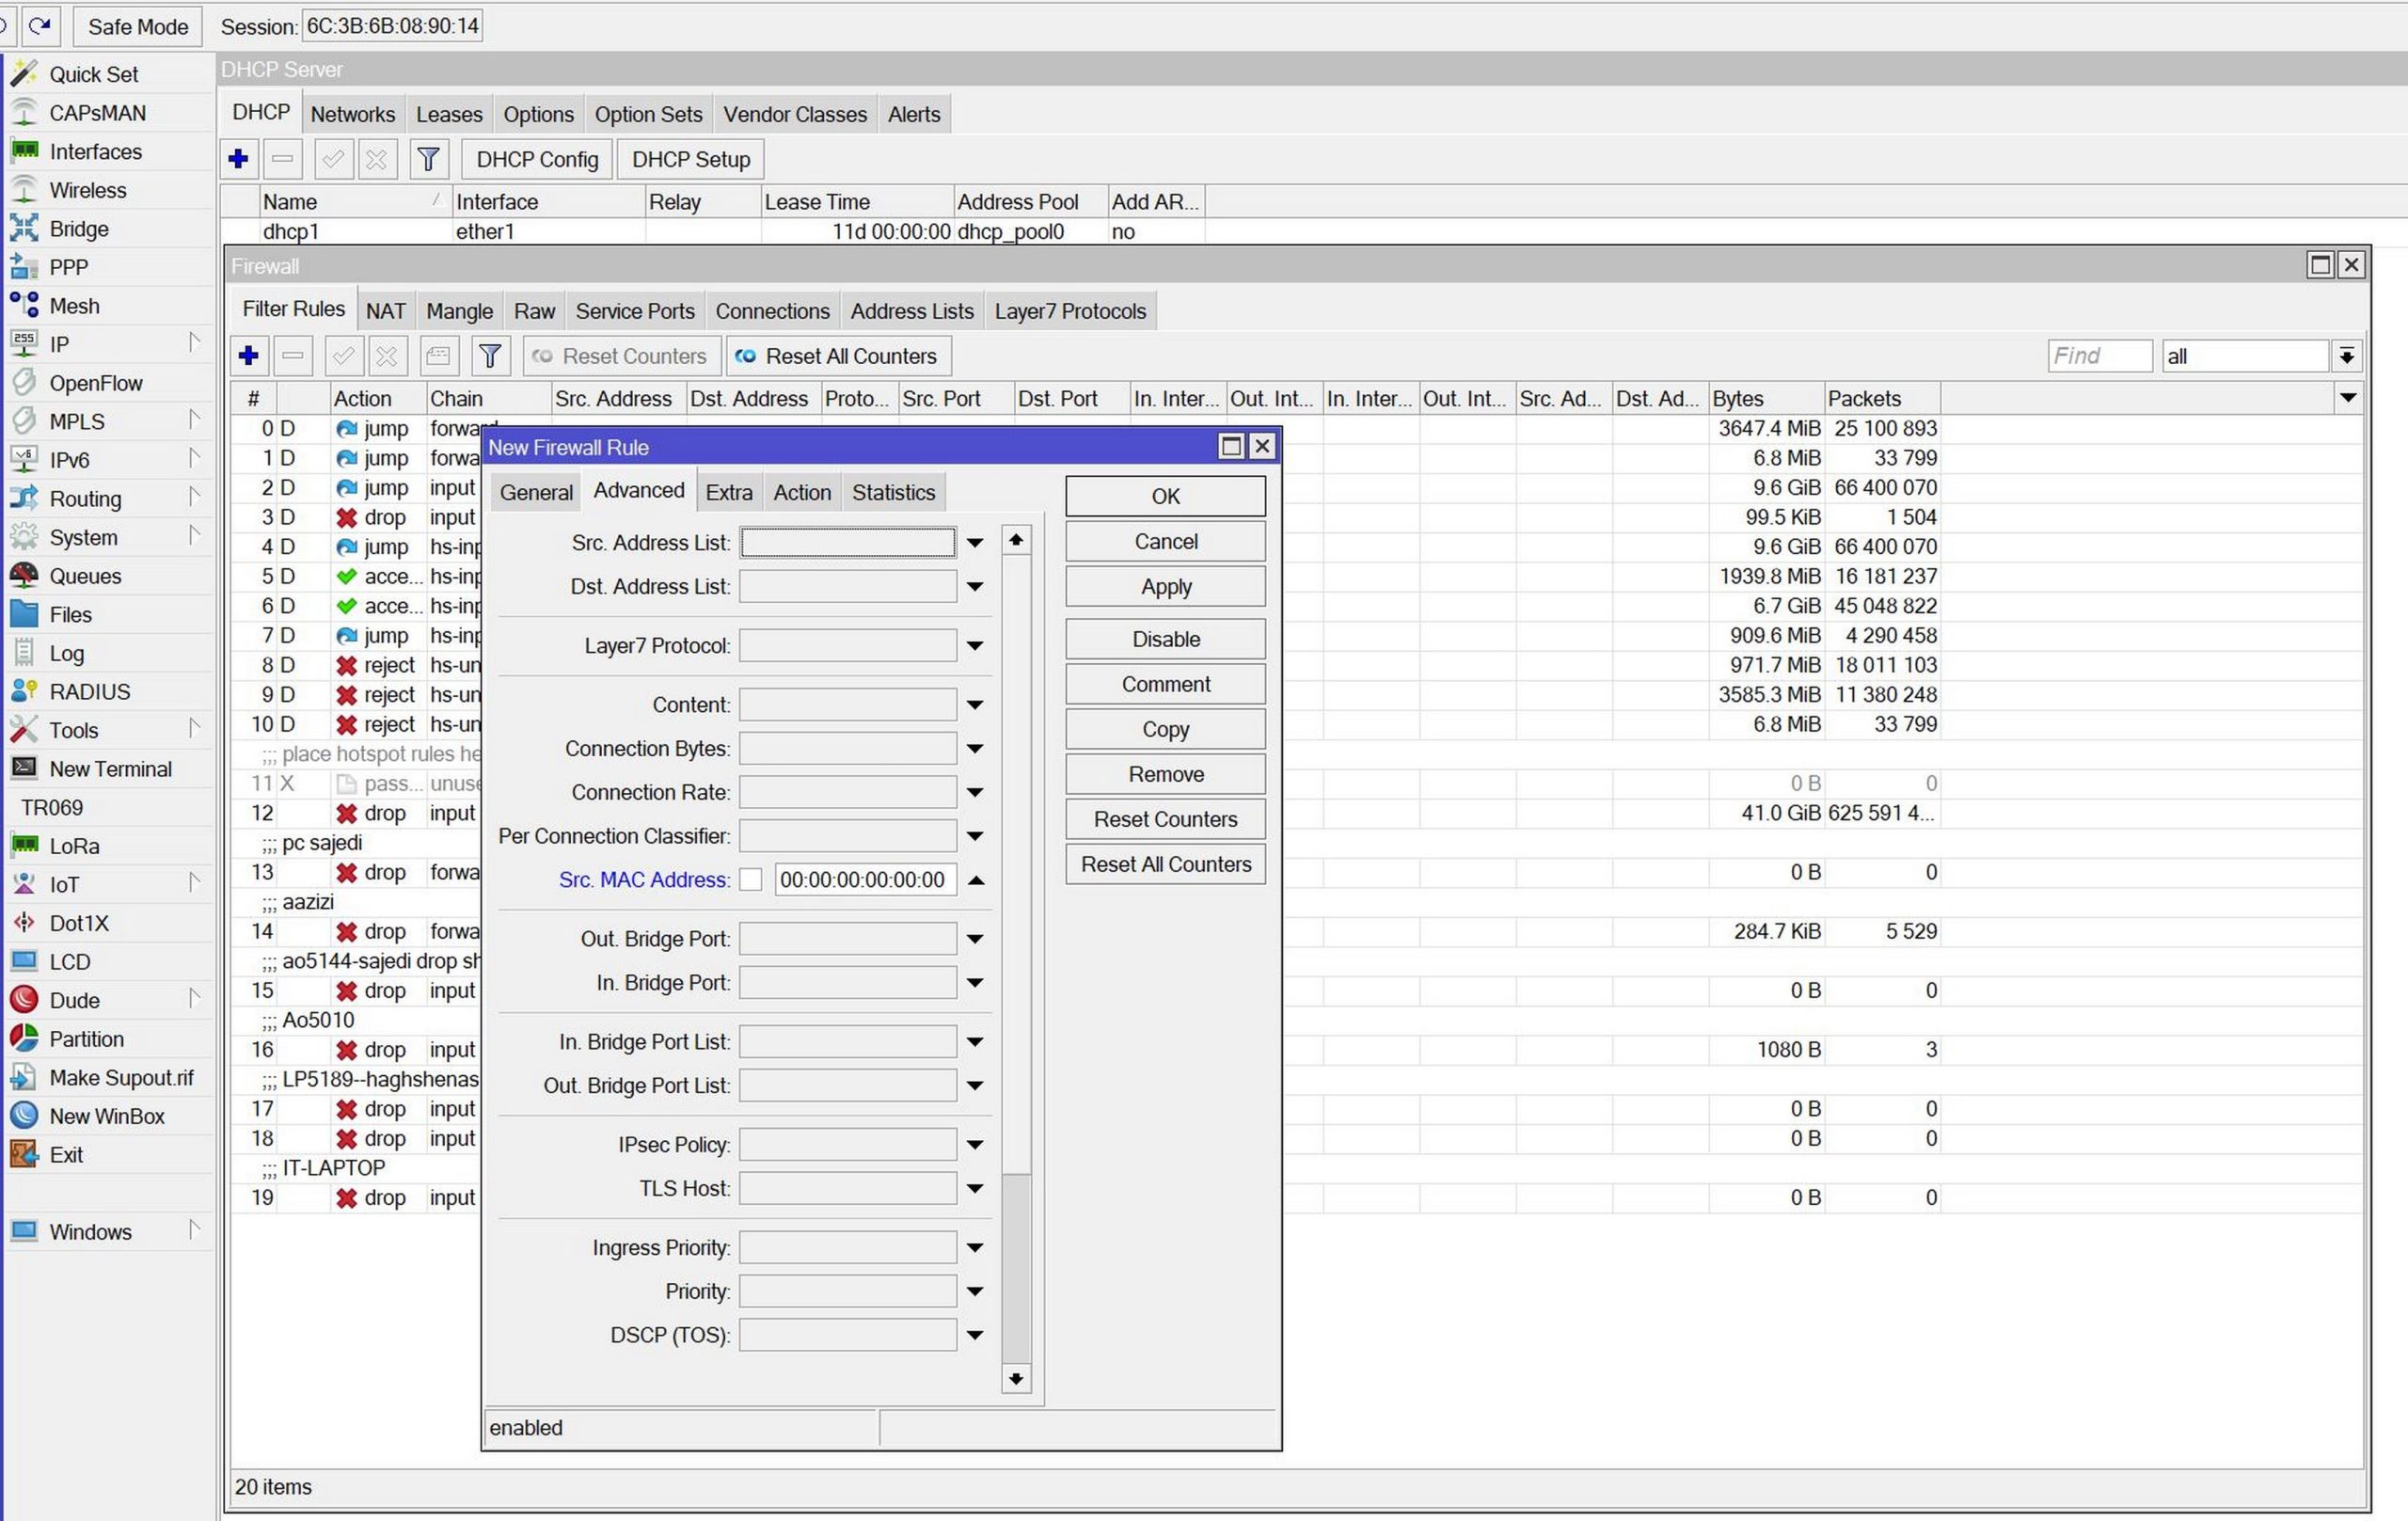Open filter icon in DHCP Server toolbar

[428, 159]
